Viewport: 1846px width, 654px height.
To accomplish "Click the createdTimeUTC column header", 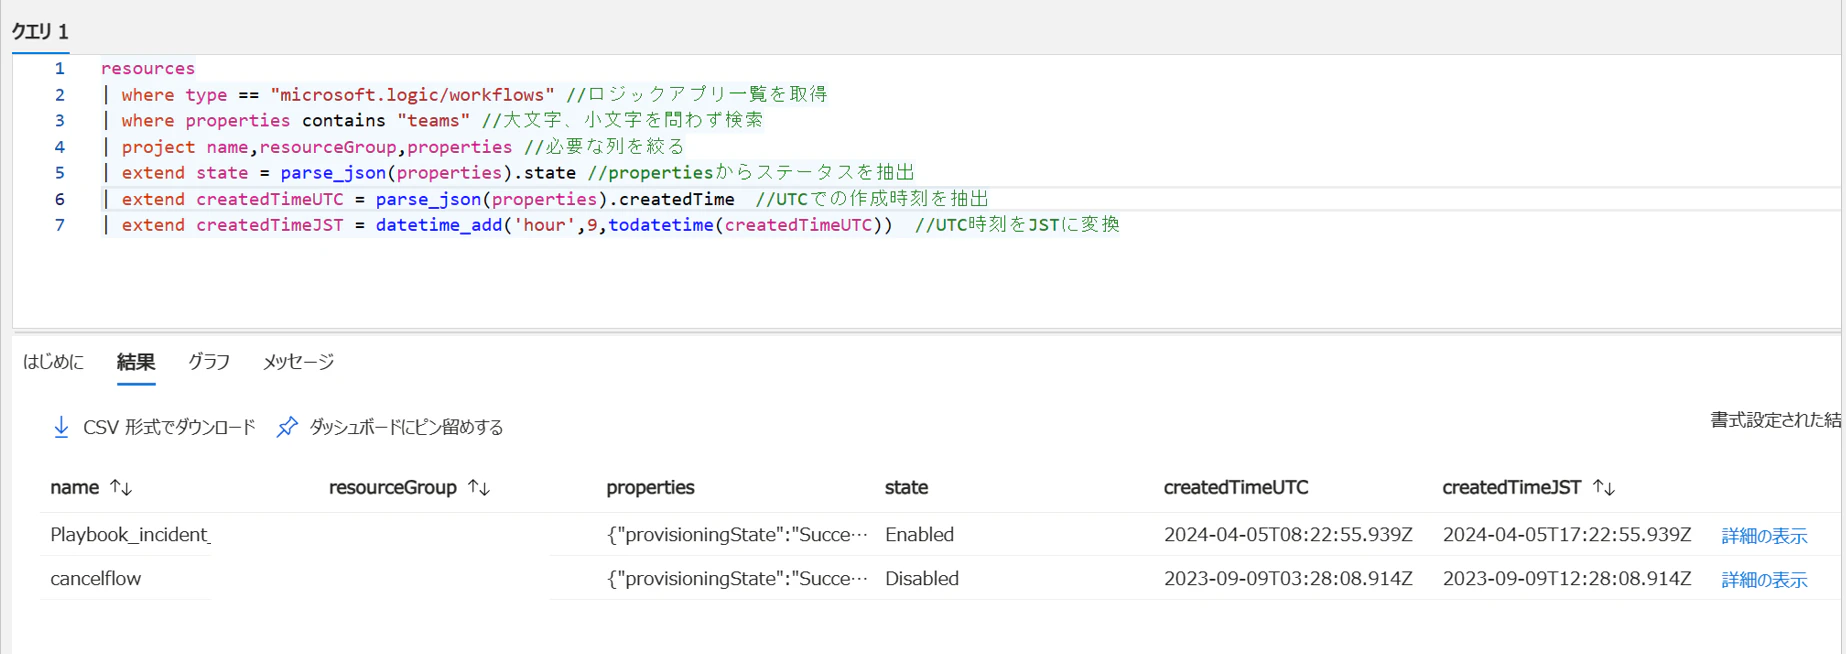I will 1236,488.
